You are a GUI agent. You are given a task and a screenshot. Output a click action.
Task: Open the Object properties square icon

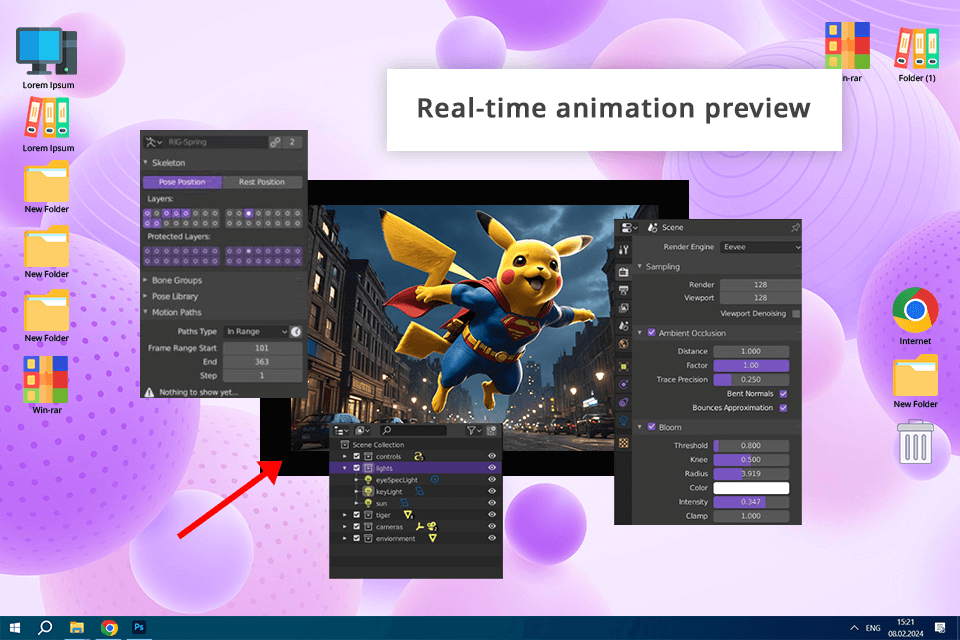coord(623,366)
